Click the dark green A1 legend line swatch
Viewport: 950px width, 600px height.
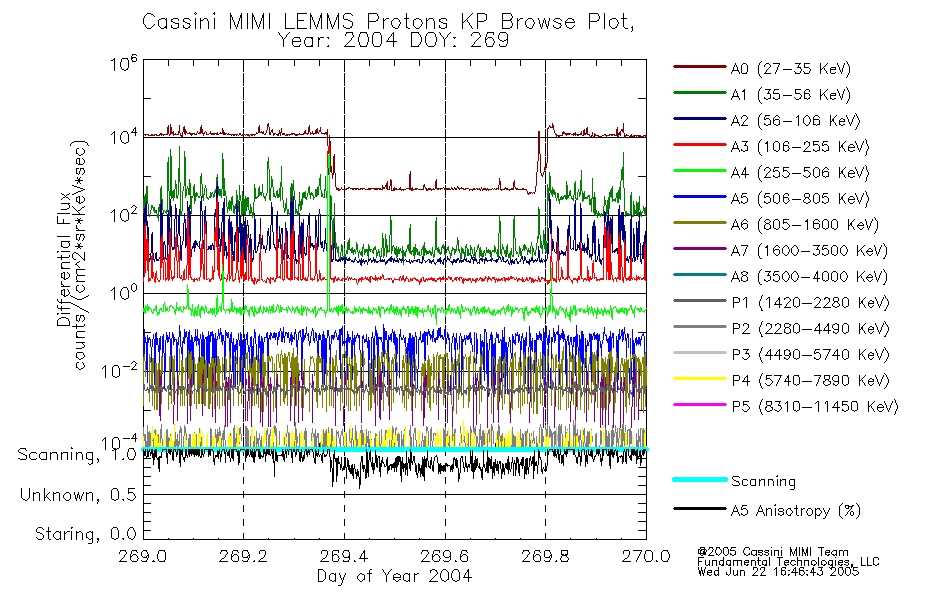(x=700, y=93)
